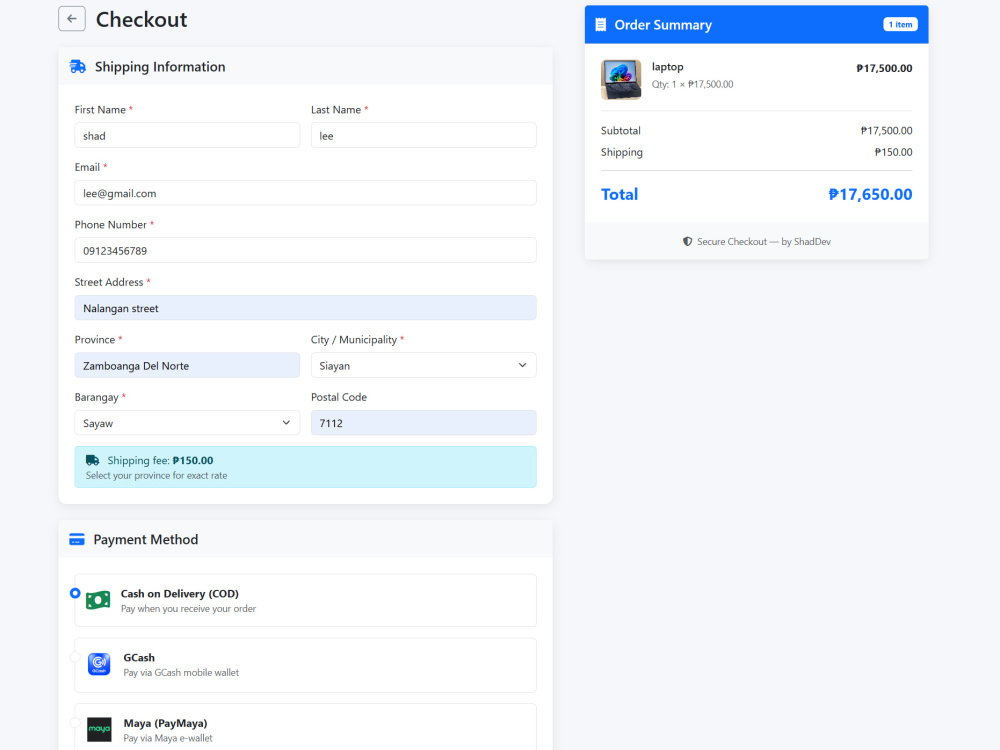The height and width of the screenshot is (750, 1000).
Task: Click "Pay when you receive your order"
Action: click(188, 609)
